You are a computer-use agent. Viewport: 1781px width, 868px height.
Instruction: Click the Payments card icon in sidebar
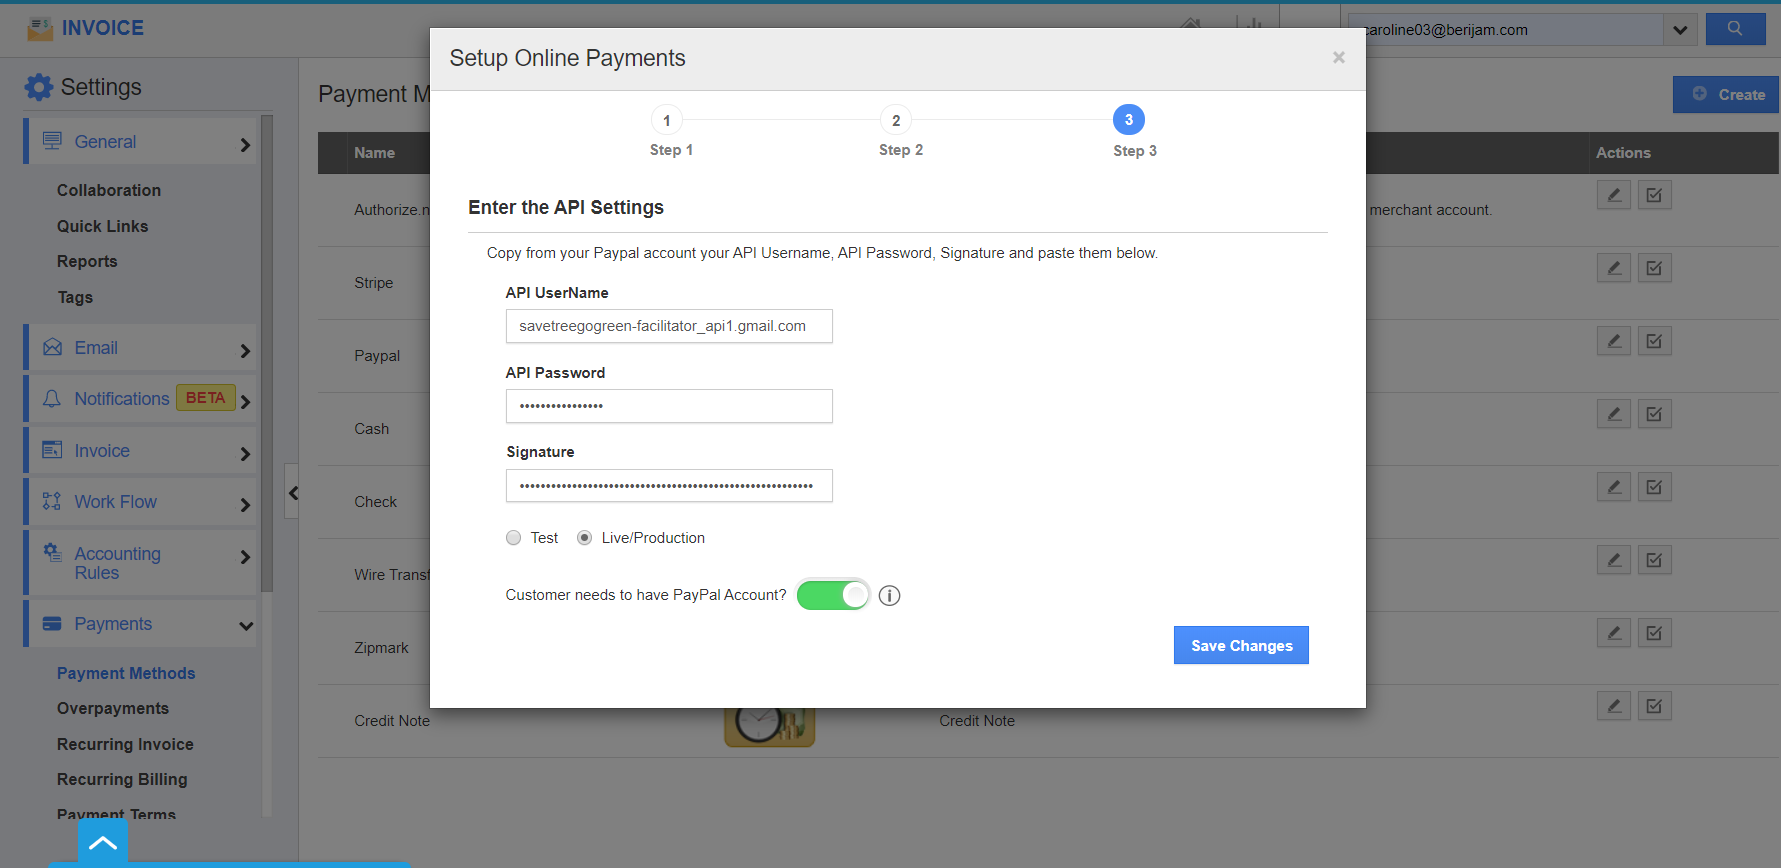pyautogui.click(x=52, y=624)
